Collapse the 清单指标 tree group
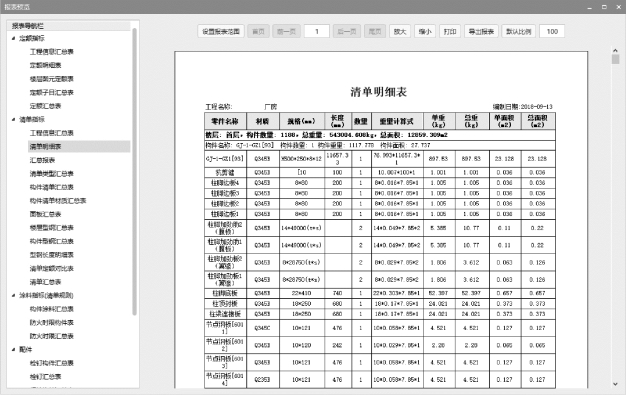The height and width of the screenshot is (395, 626). pyautogui.click(x=14, y=119)
